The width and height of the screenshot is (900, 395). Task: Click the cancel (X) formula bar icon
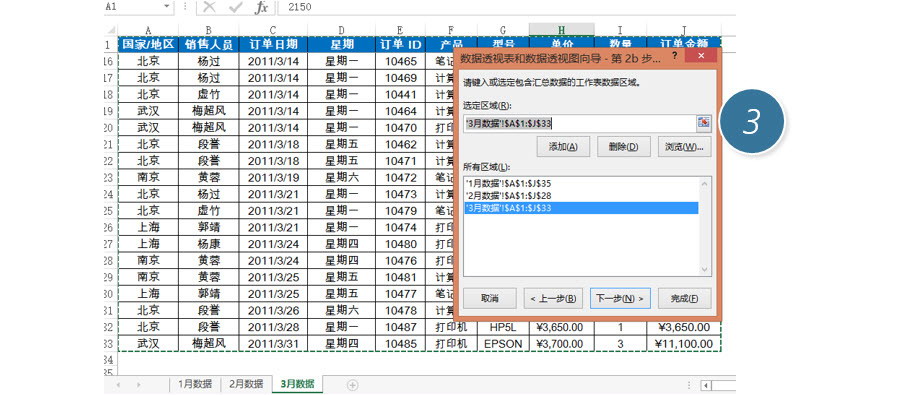click(210, 7)
